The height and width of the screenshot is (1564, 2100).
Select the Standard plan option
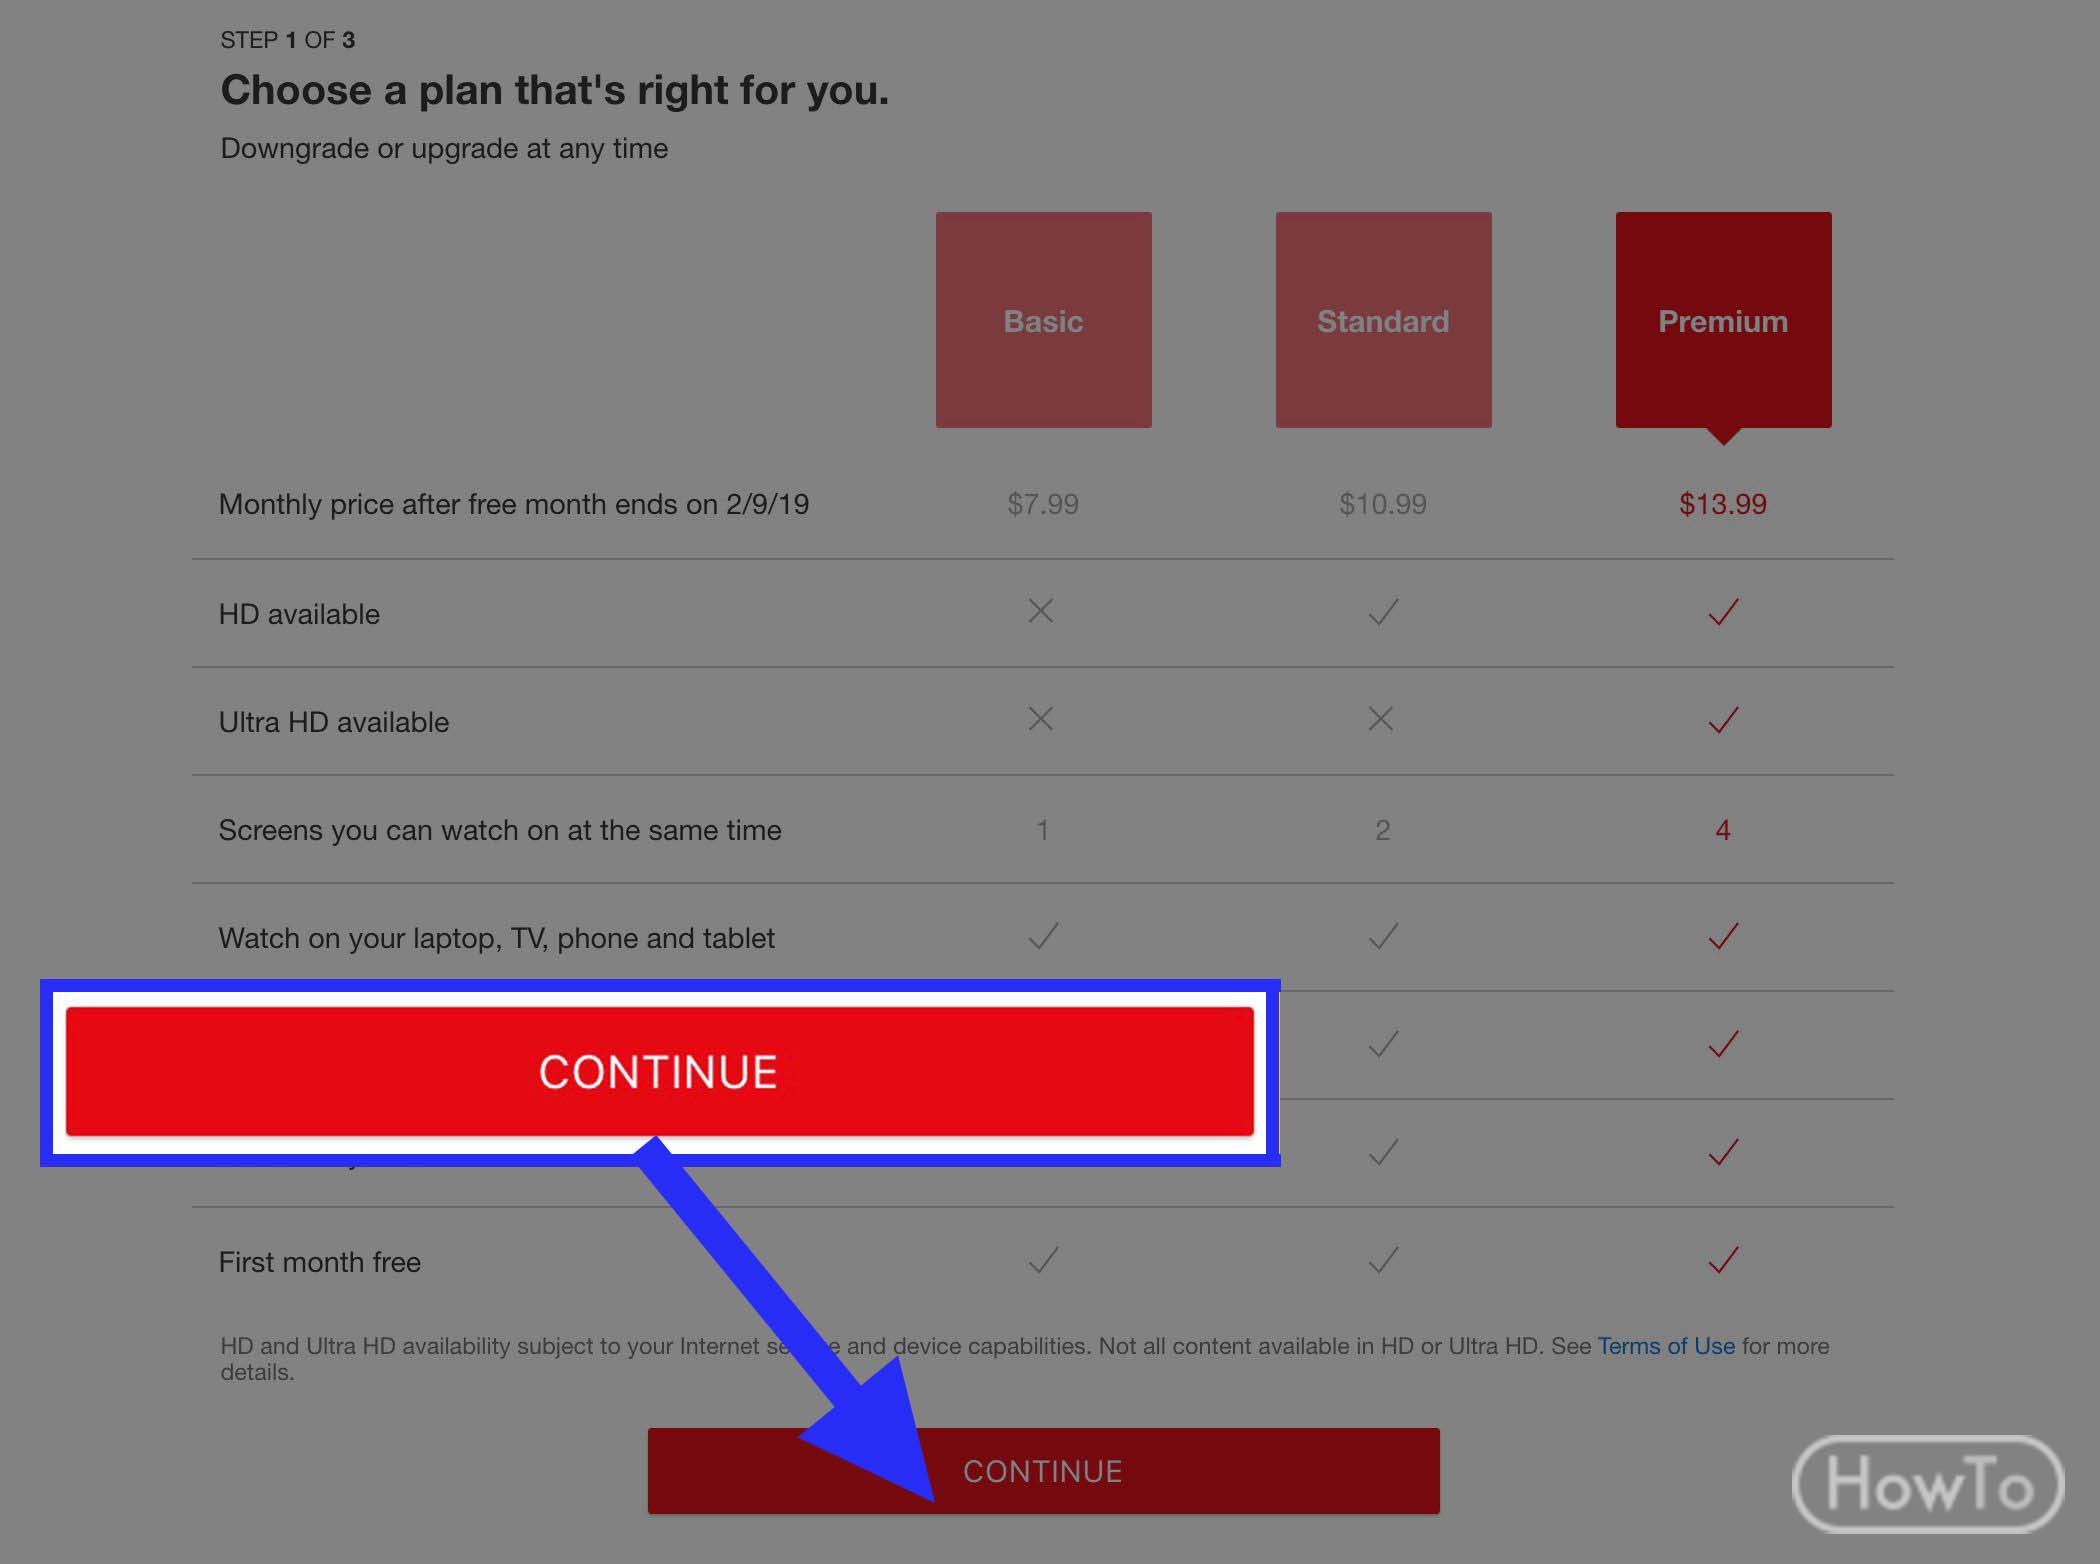pyautogui.click(x=1384, y=320)
